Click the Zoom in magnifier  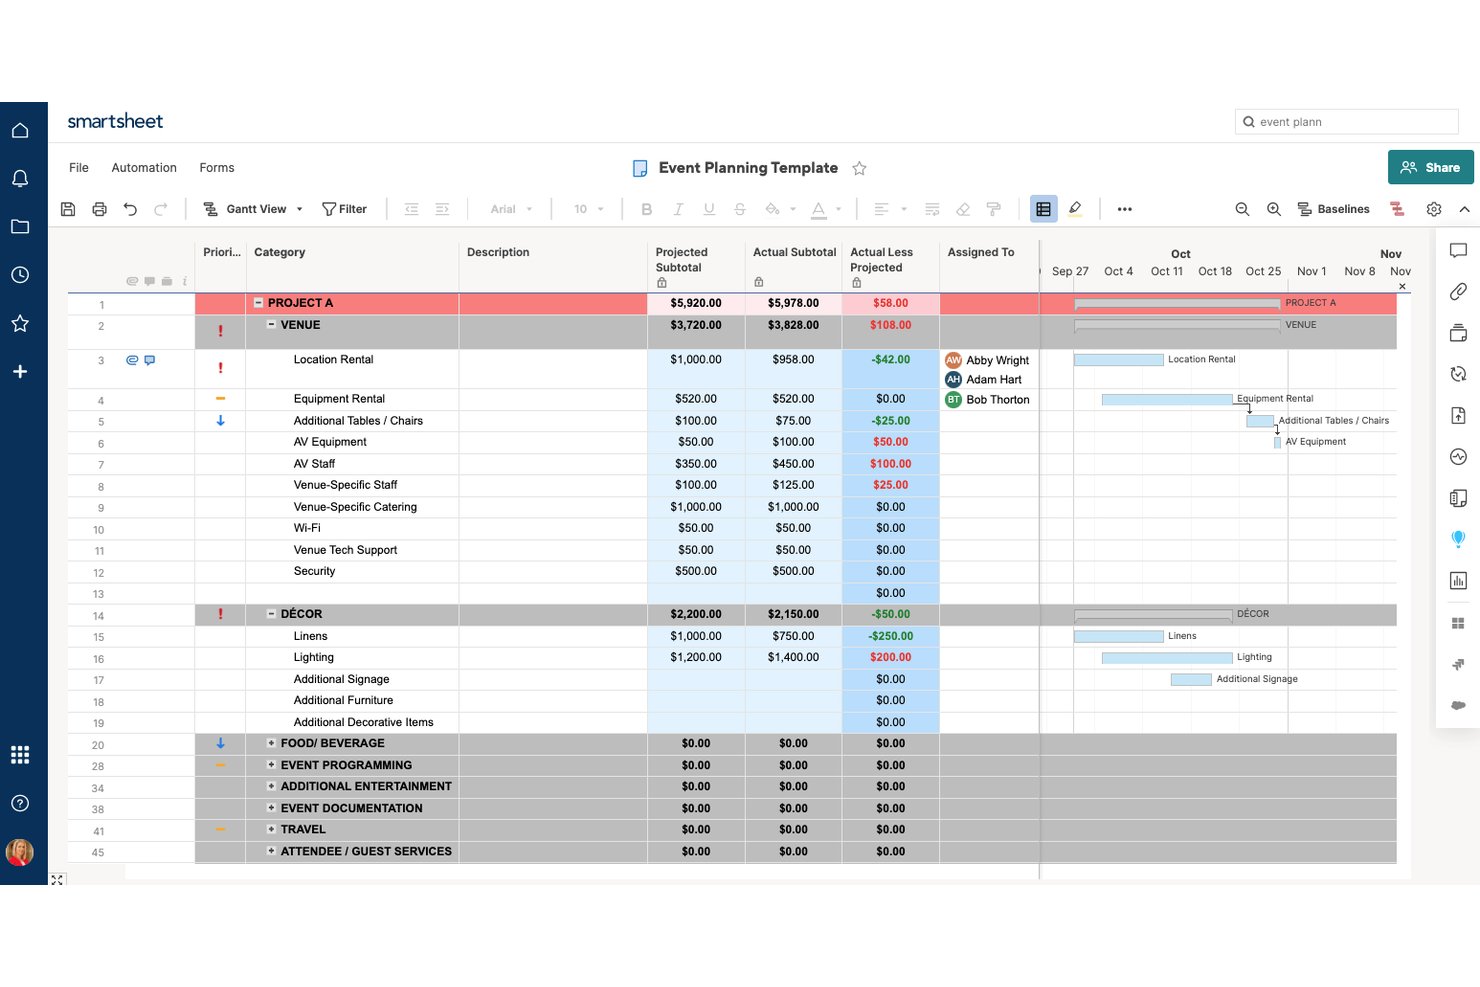coord(1274,209)
